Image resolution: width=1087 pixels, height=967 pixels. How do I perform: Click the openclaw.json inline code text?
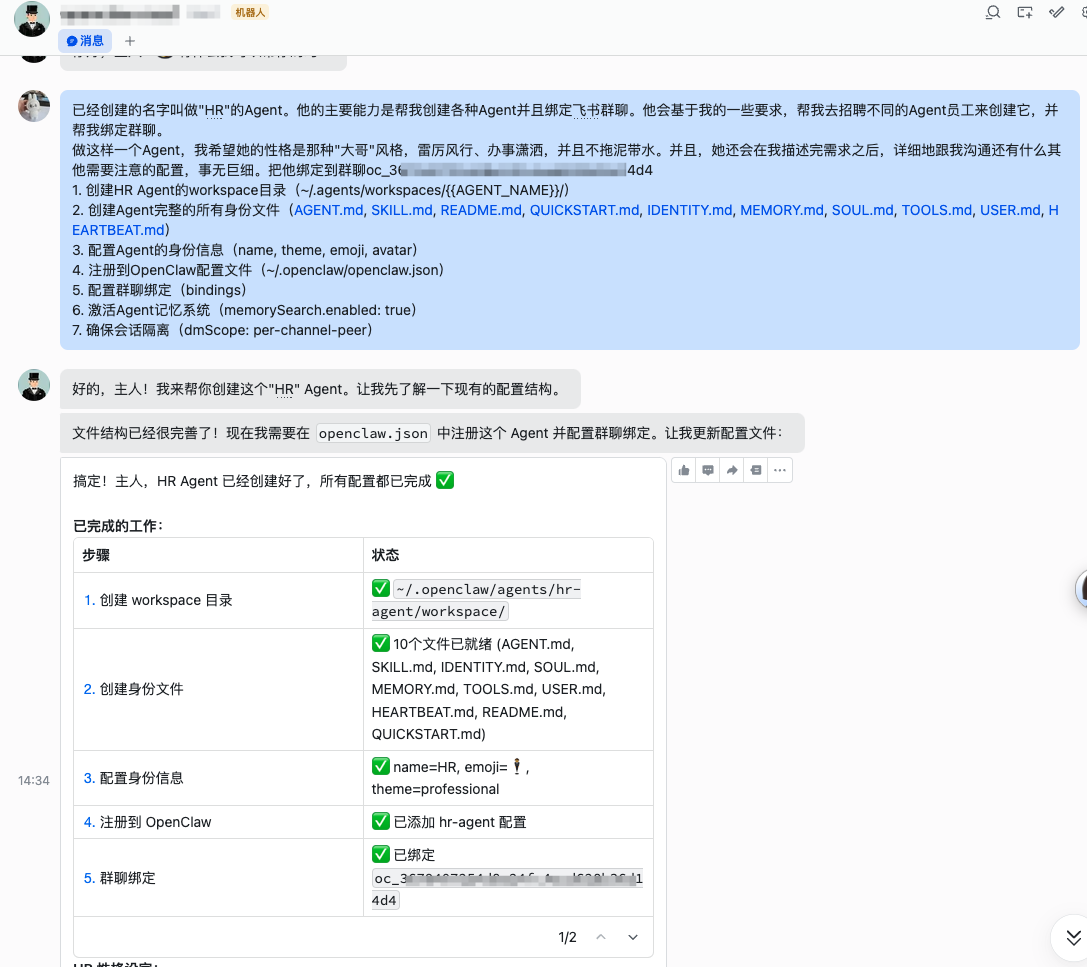coord(373,433)
